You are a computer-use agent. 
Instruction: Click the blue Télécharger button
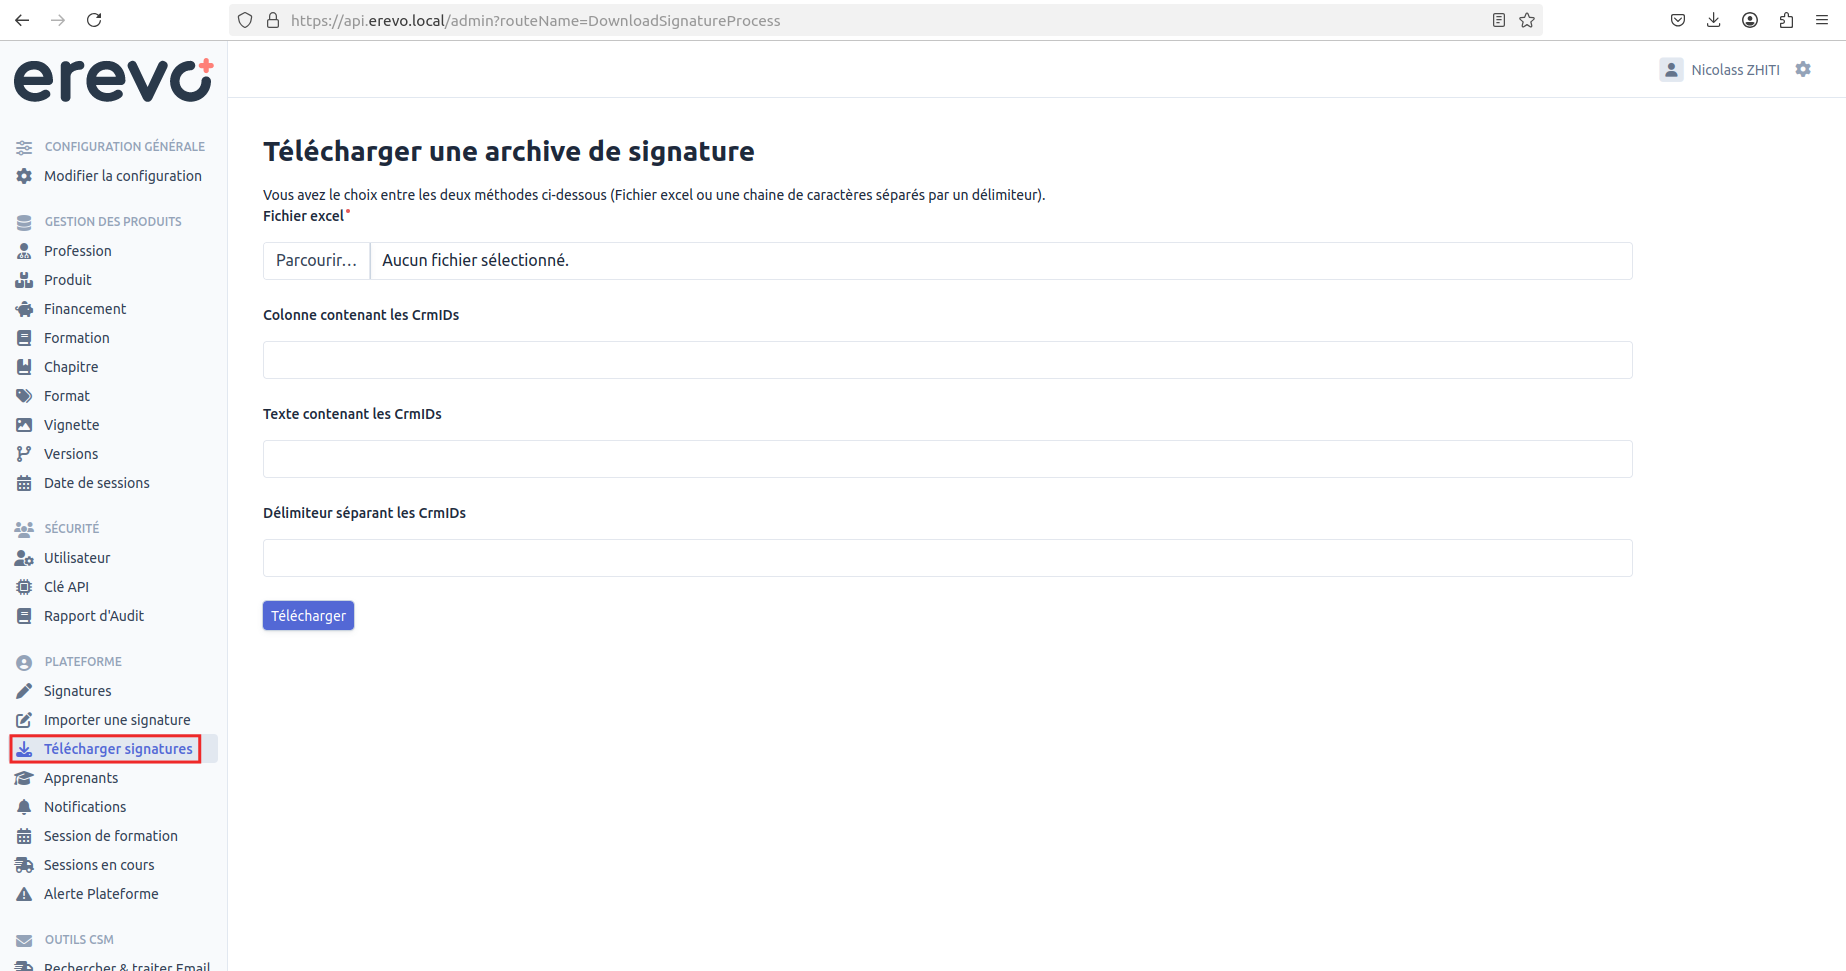[308, 616]
